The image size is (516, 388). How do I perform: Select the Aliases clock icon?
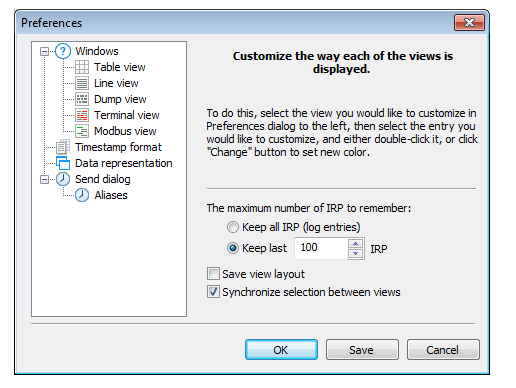[82, 195]
